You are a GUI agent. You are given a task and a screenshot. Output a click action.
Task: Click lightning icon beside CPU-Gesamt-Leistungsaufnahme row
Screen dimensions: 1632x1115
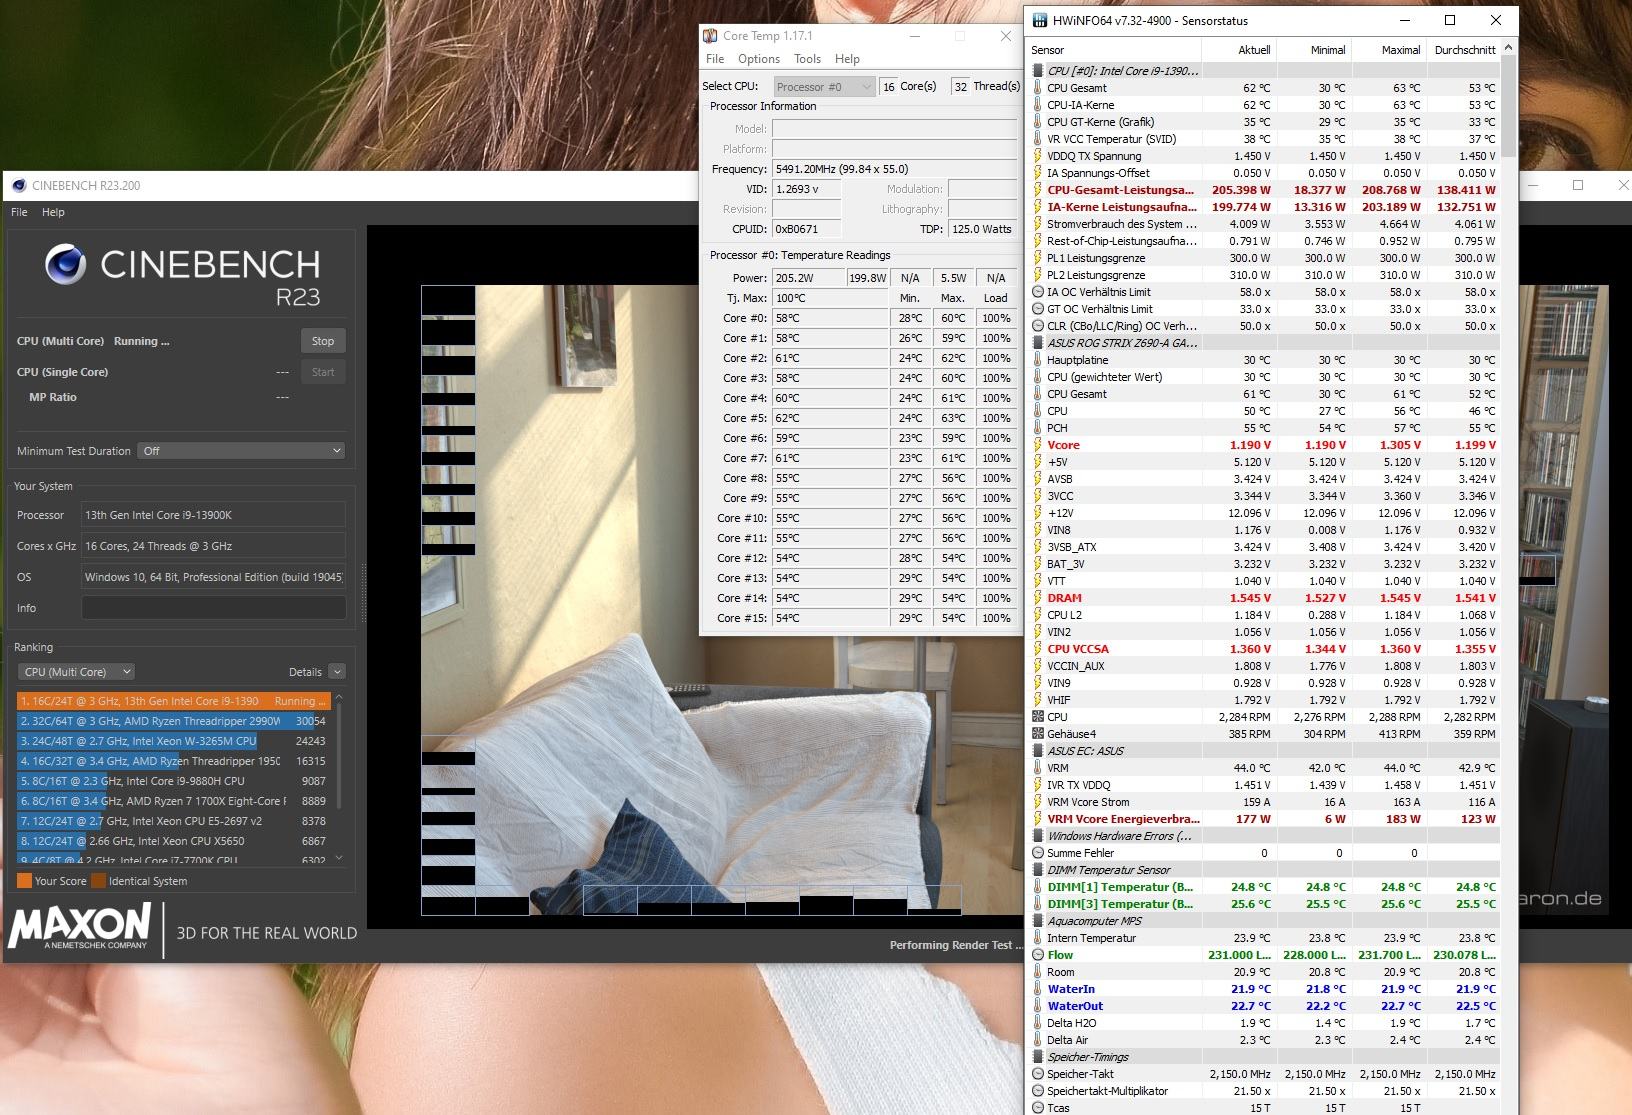point(1037,190)
